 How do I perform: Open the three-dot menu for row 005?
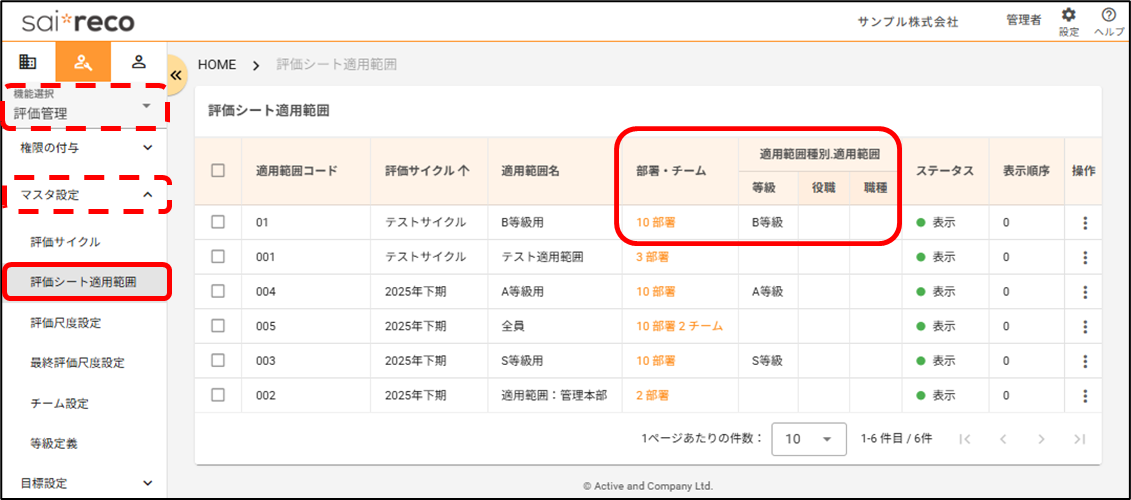pyautogui.click(x=1085, y=326)
